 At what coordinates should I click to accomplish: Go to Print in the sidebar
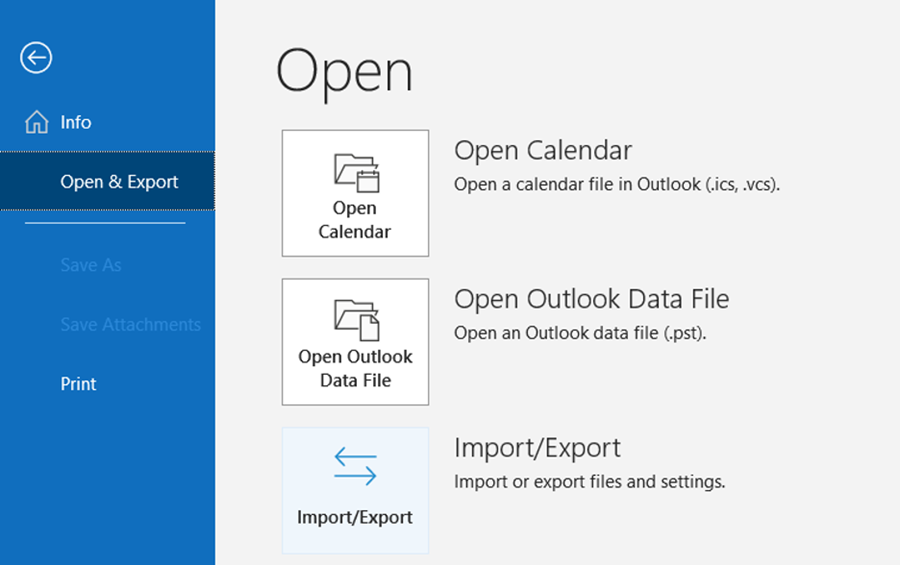(78, 384)
